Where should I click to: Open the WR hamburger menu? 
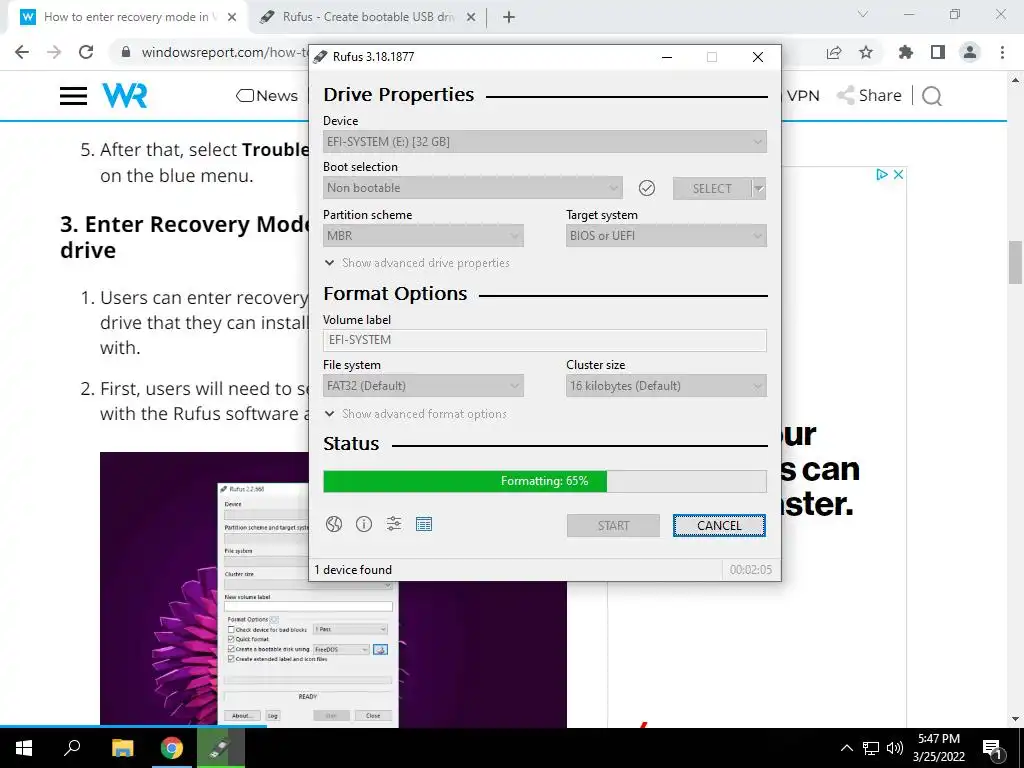tap(73, 96)
